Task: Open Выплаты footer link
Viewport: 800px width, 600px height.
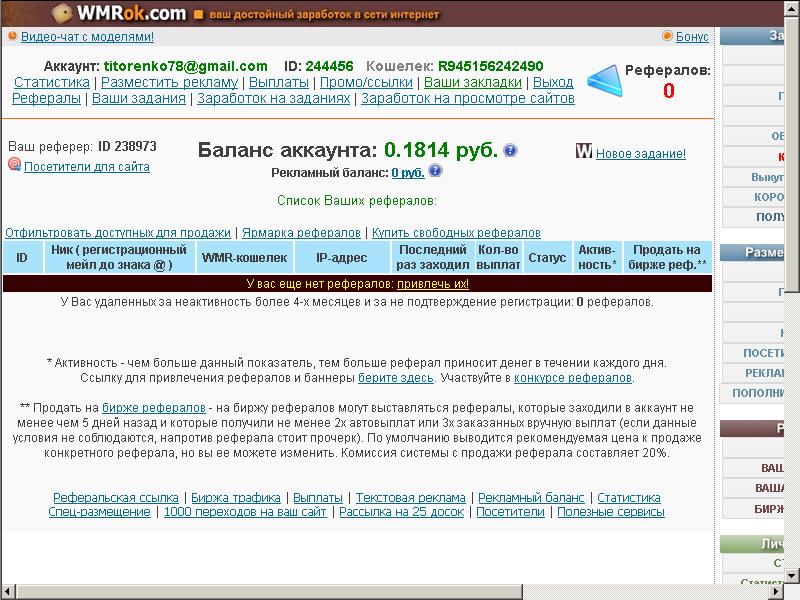Action: pos(318,497)
